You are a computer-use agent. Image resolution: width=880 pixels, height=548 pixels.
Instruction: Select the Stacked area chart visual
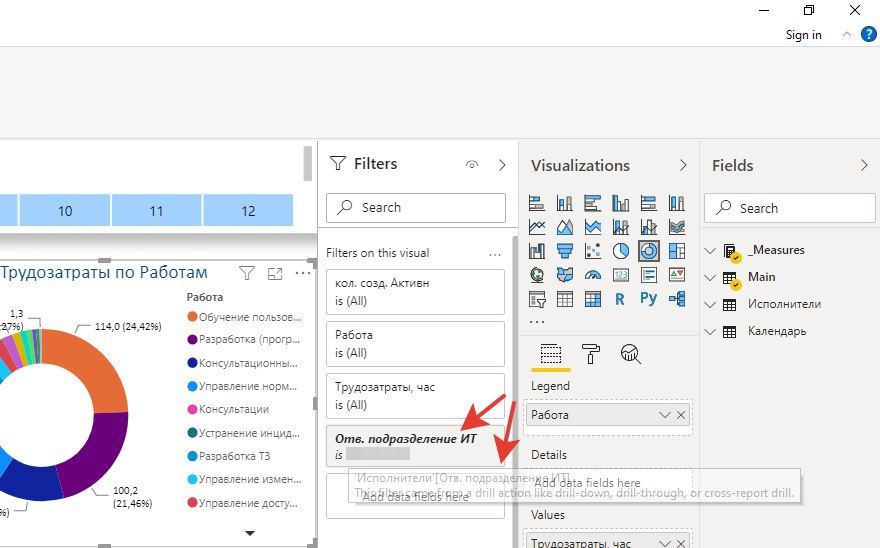[593, 227]
